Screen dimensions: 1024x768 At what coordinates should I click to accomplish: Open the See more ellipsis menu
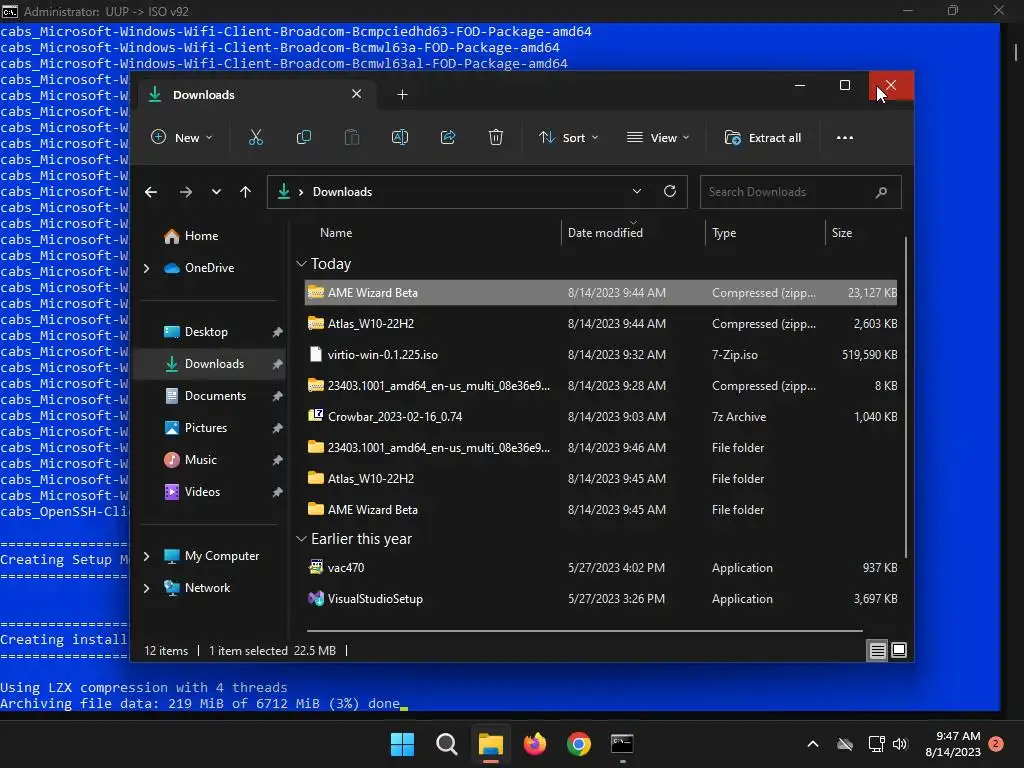click(844, 138)
